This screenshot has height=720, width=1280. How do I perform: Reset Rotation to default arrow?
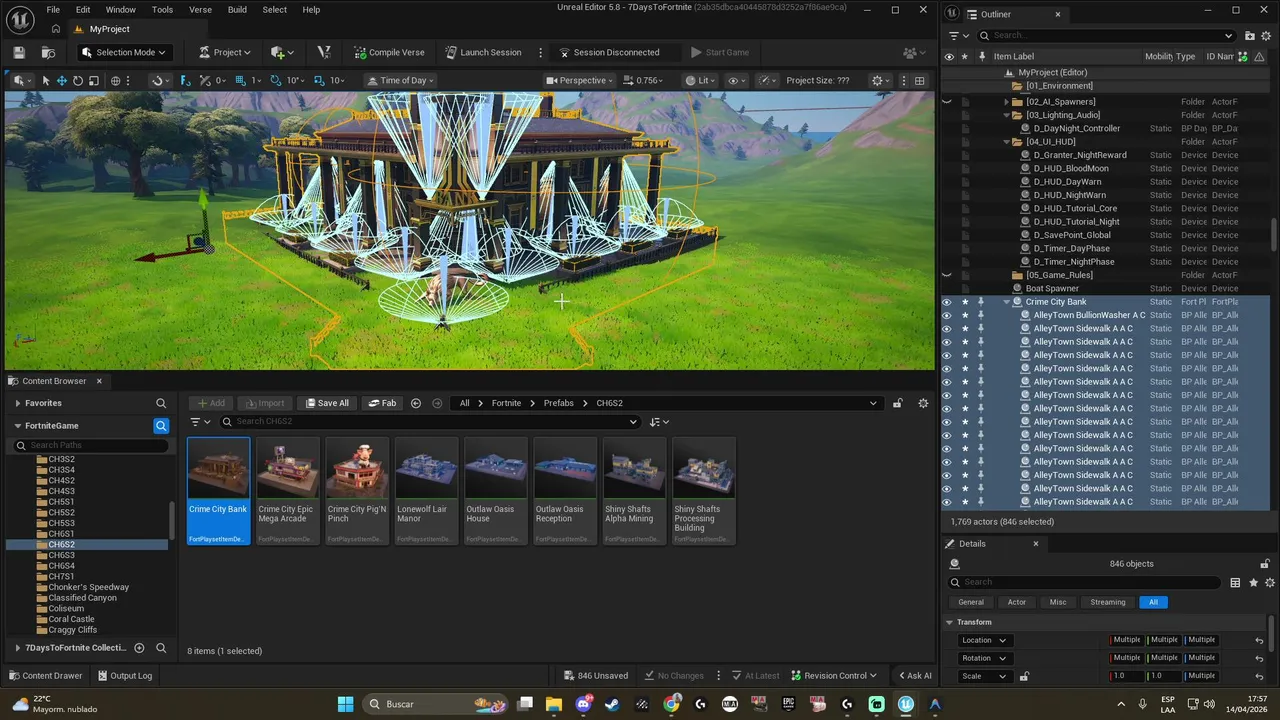point(1259,658)
